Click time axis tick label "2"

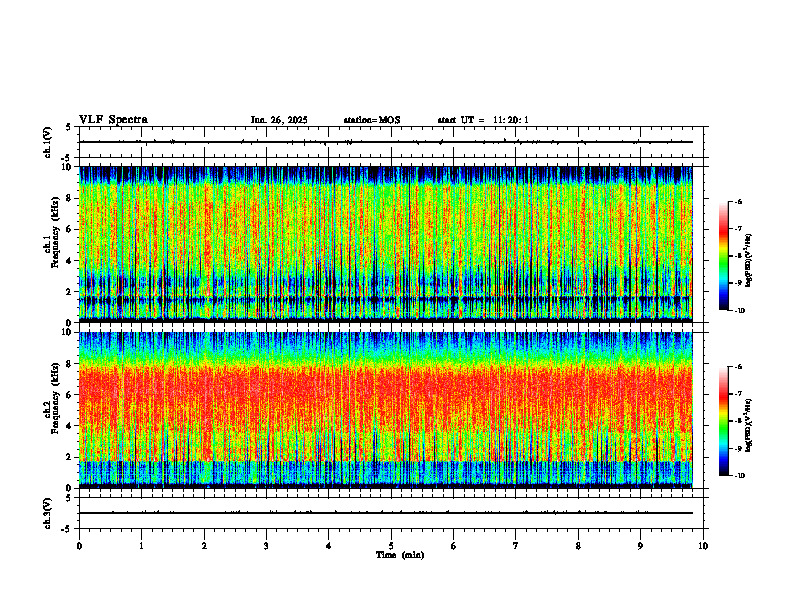click(x=204, y=546)
